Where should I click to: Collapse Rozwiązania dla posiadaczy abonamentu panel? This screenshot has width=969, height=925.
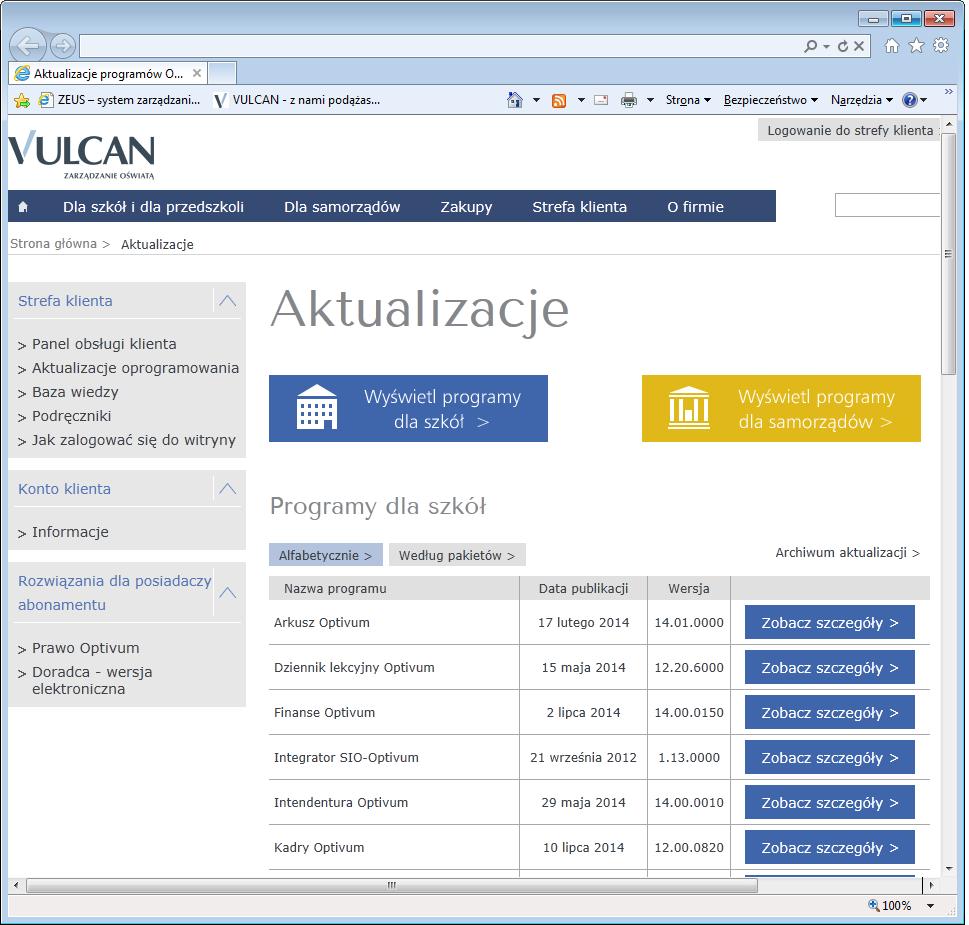click(227, 593)
